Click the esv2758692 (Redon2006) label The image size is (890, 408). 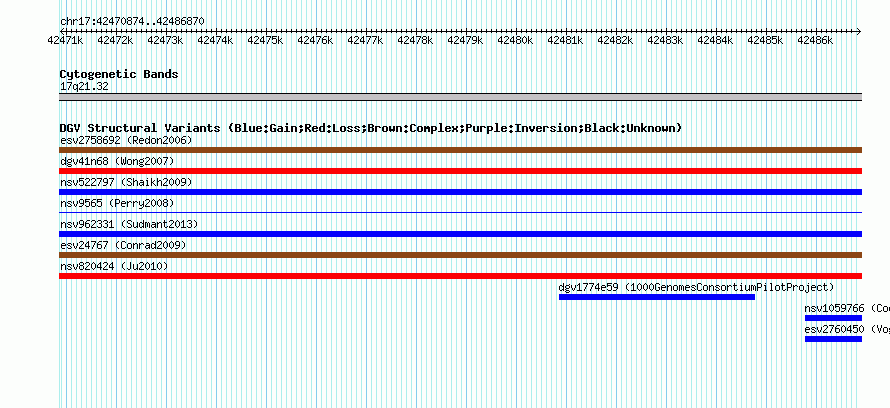coord(126,140)
